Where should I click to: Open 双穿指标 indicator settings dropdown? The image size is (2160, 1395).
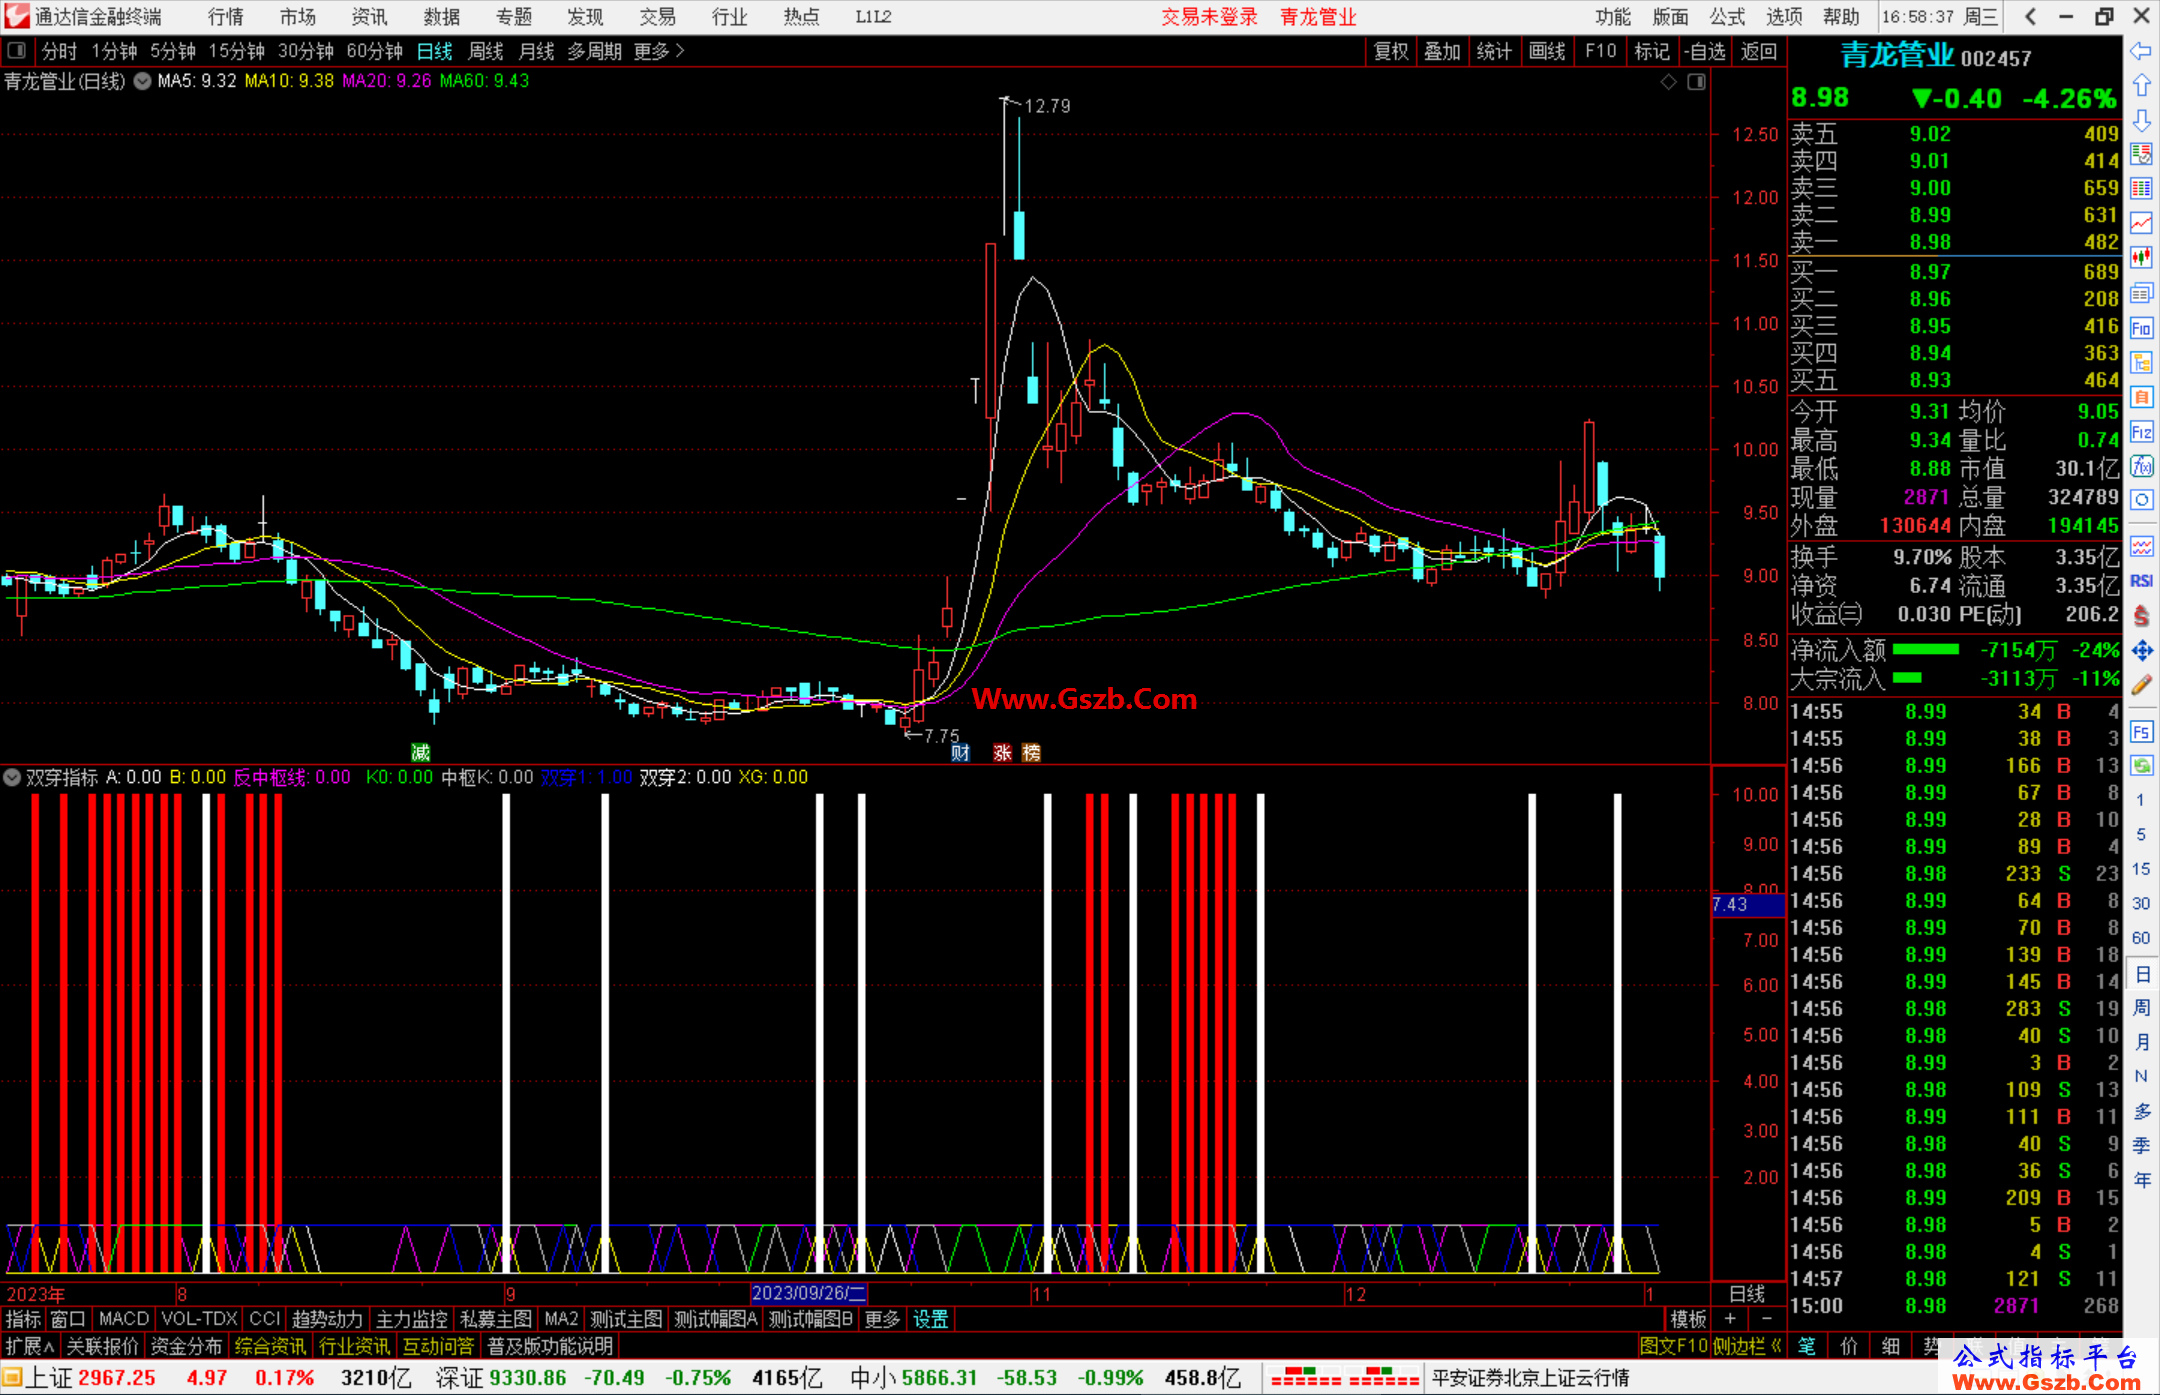pyautogui.click(x=12, y=777)
